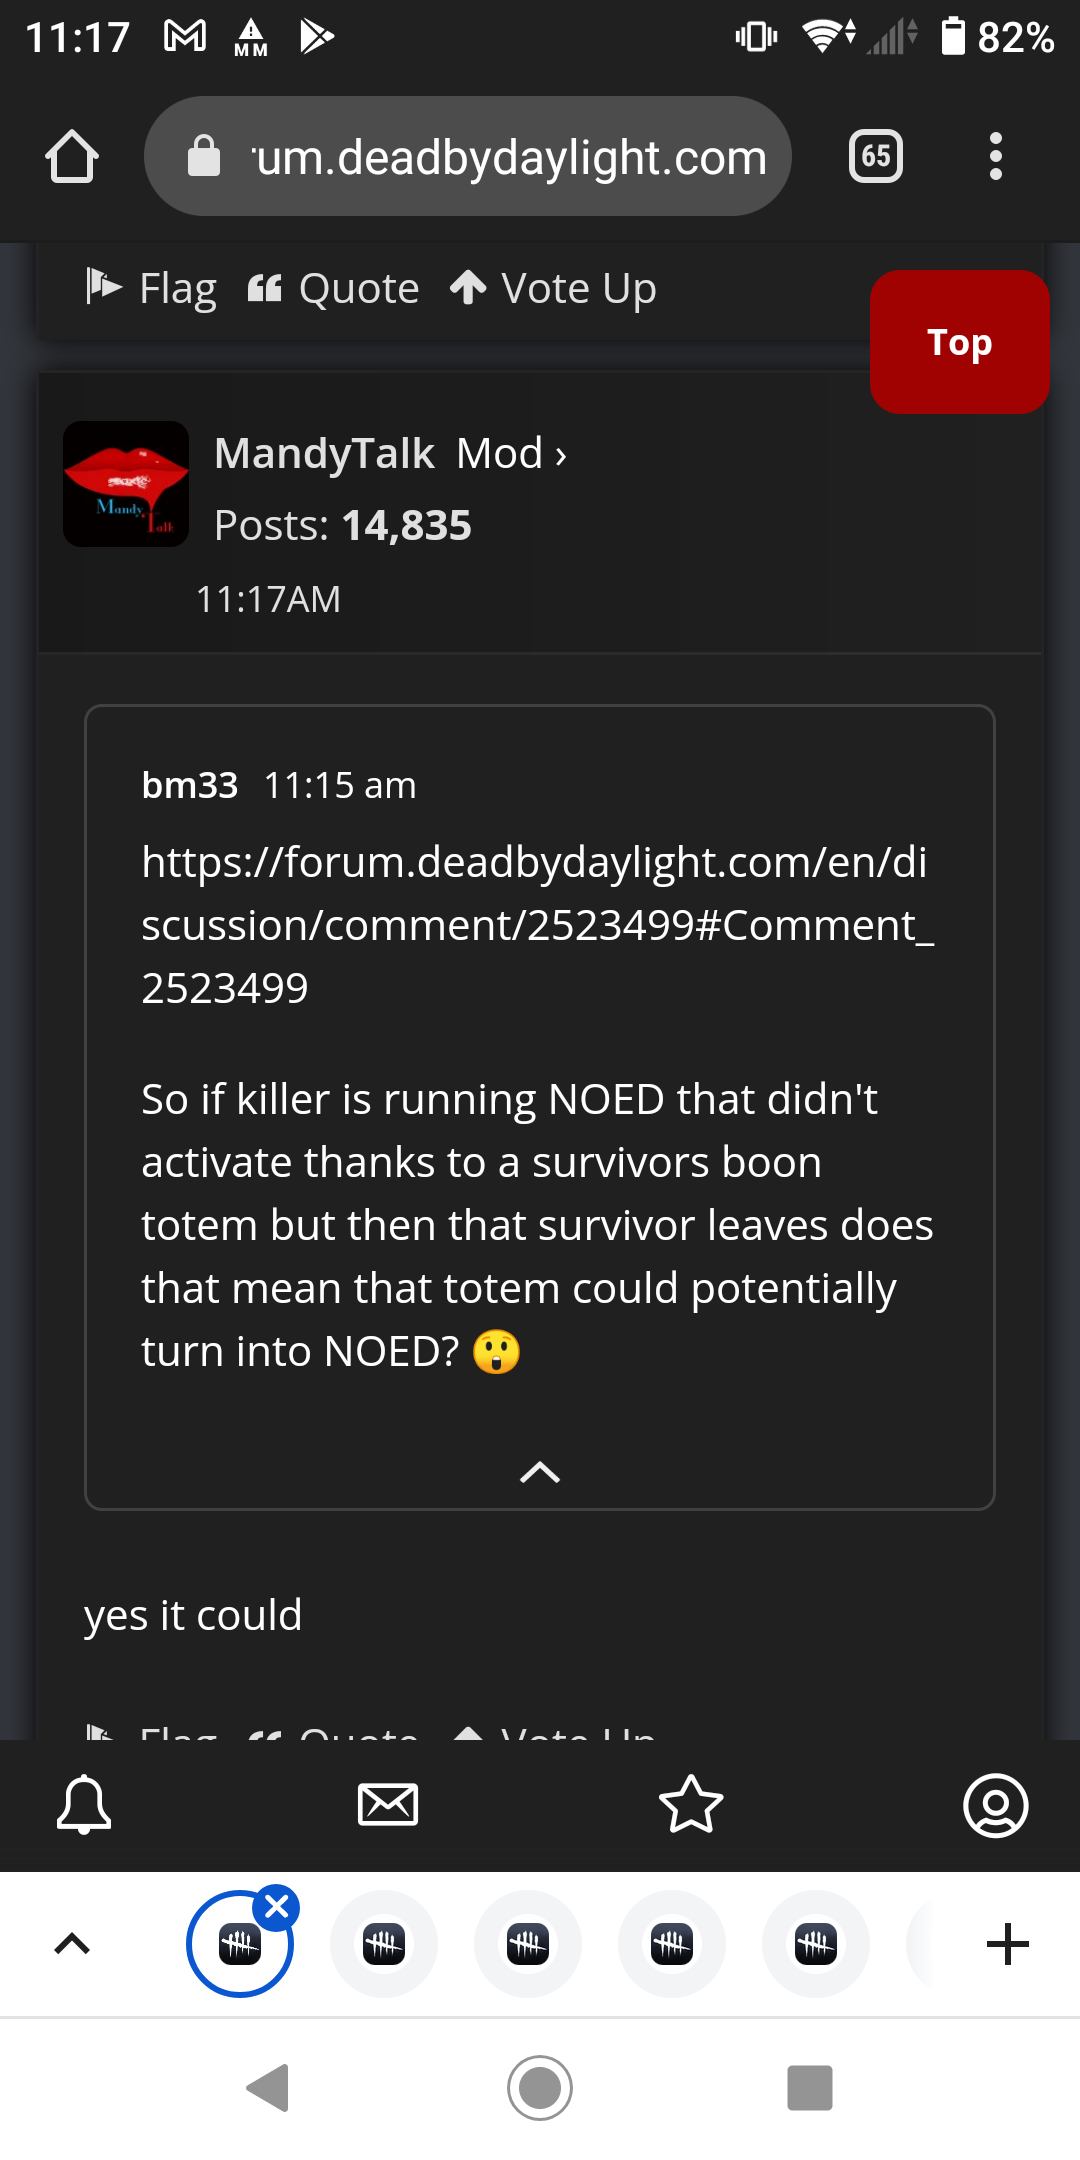Switch to the fifth tab in group
The image size is (1080, 2160).
816,1944
